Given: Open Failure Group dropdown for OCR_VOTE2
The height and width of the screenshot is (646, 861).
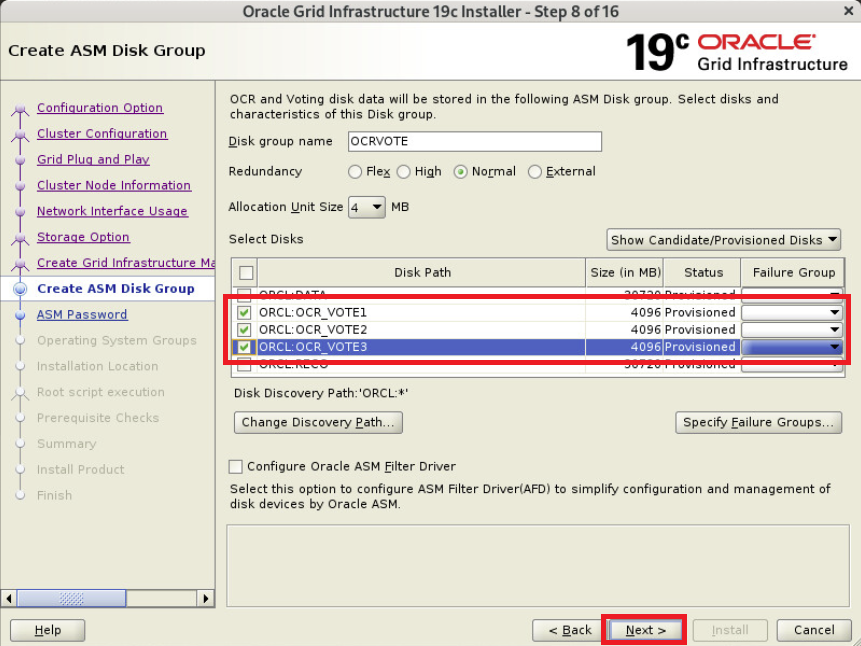Looking at the screenshot, I should coord(792,330).
